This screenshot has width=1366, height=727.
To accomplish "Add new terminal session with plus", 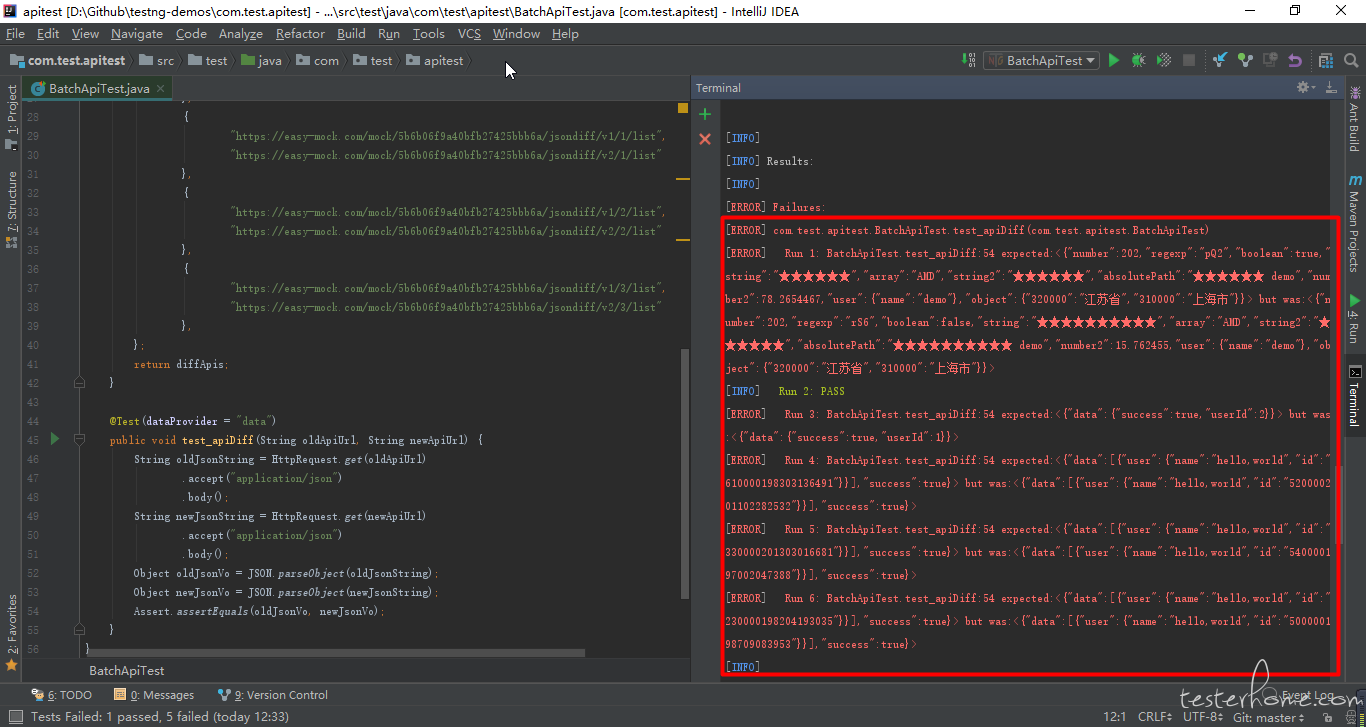I will click(705, 115).
